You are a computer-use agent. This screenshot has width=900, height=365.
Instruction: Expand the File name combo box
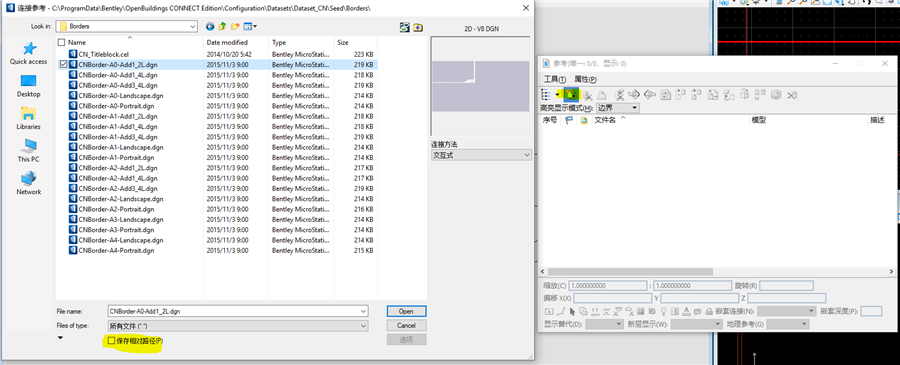[363, 311]
